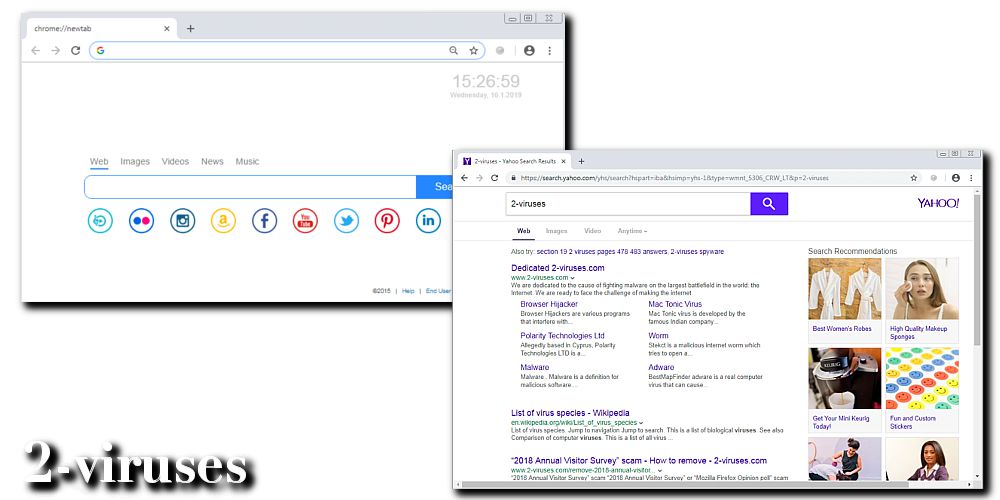Expand the arrow beside en.wikipedia.org URL
The width and height of the screenshot is (1000, 500).
tap(640, 423)
